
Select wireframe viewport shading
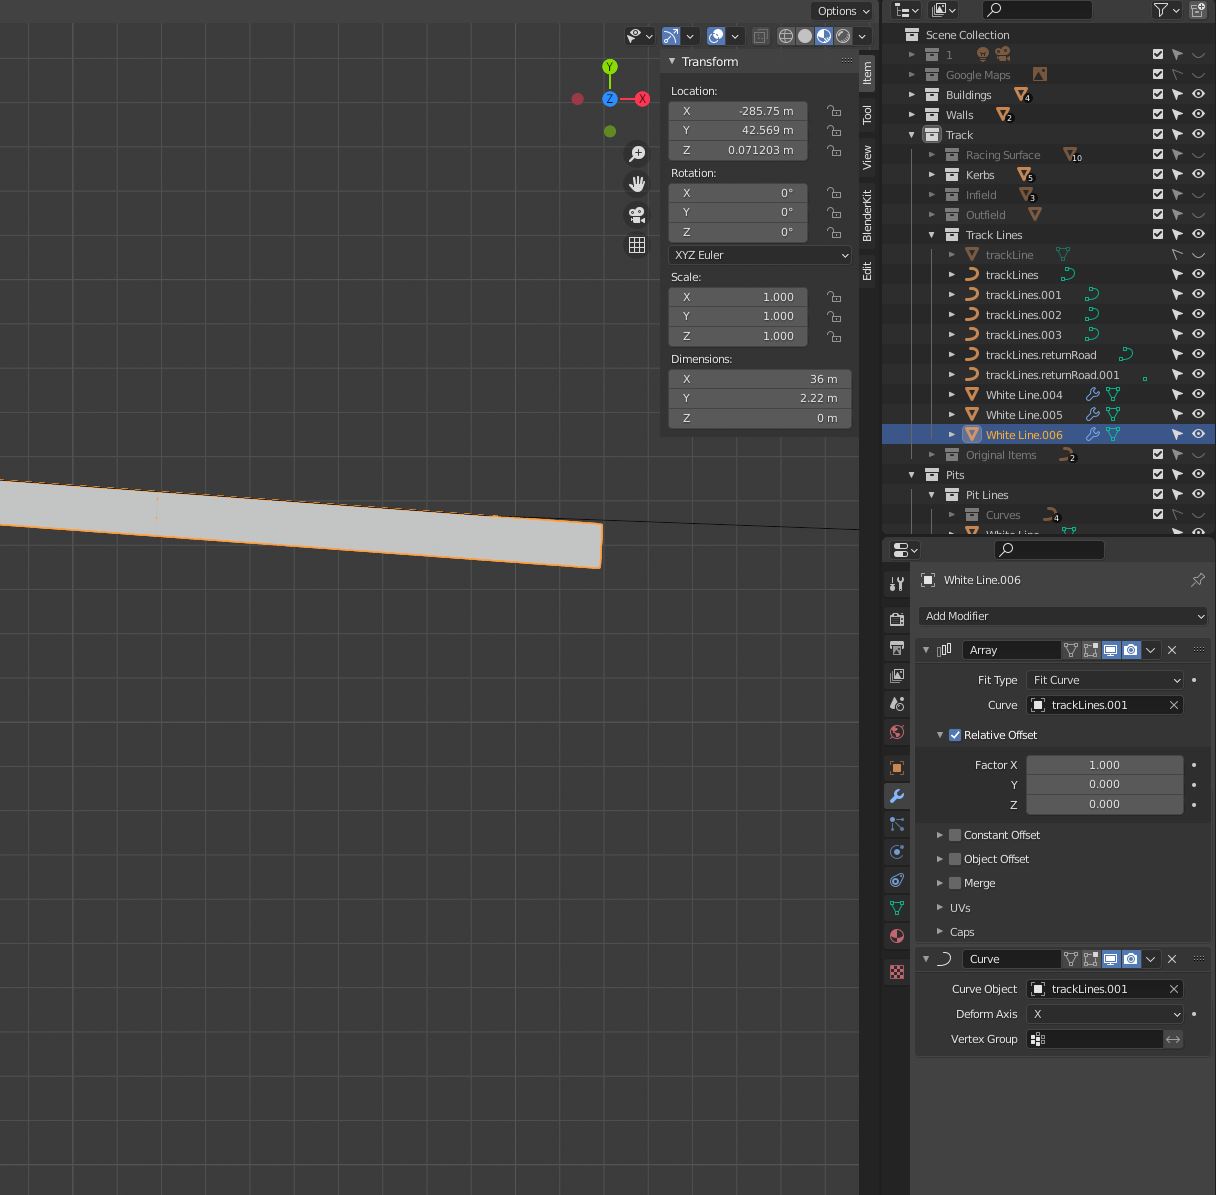coord(786,36)
